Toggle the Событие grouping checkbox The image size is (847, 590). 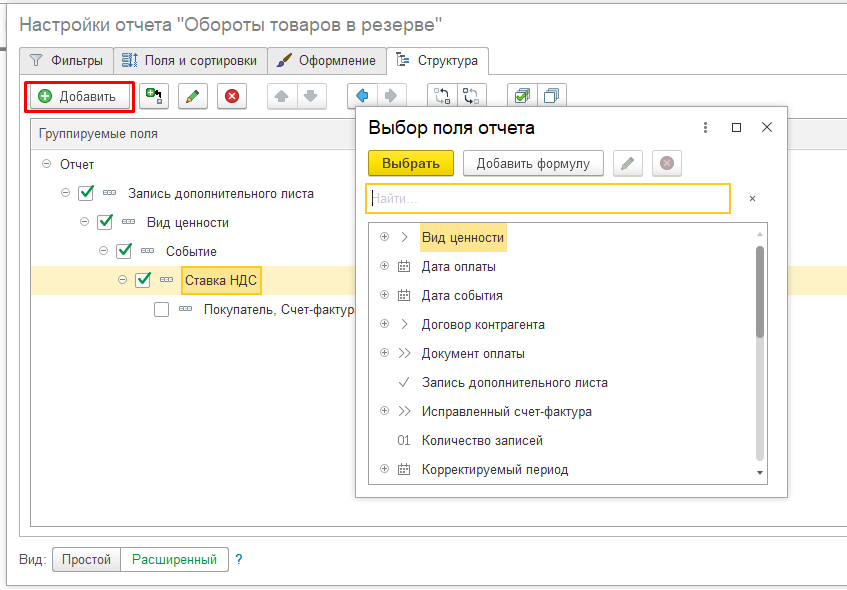click(x=124, y=251)
